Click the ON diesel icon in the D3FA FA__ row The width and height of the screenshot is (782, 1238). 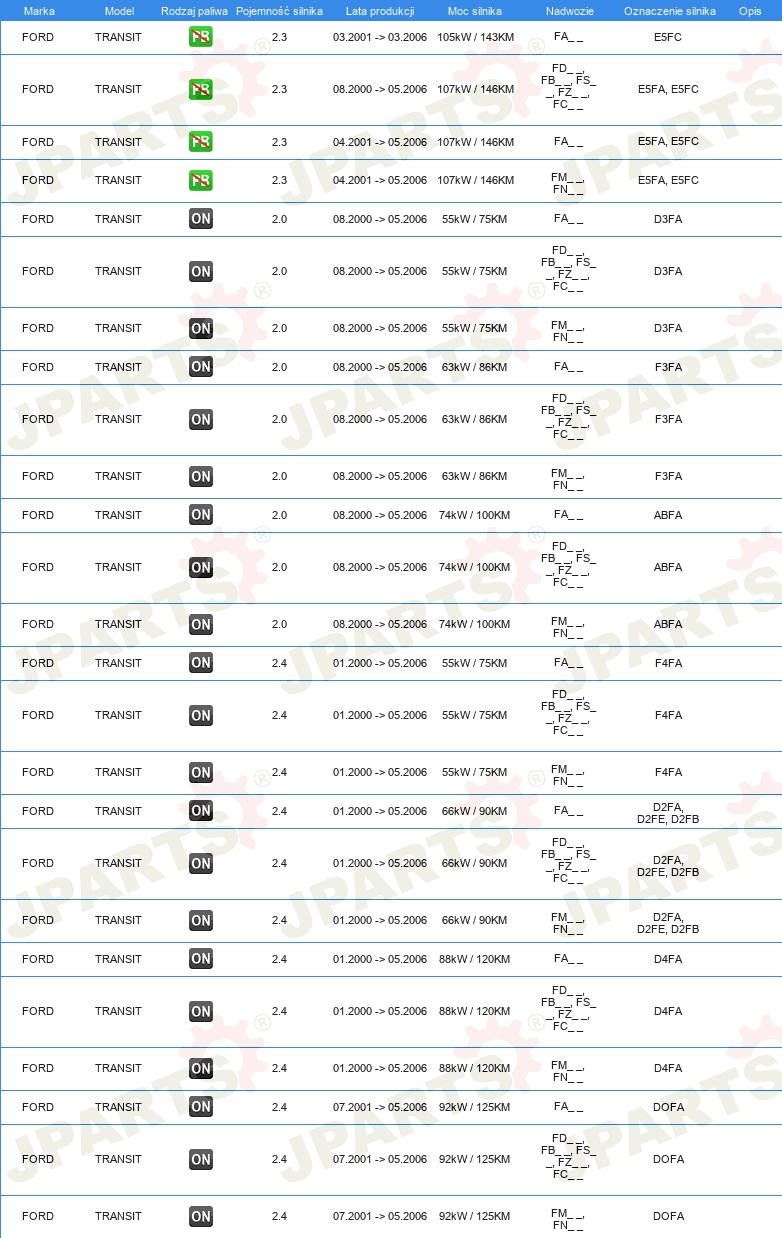[201, 219]
